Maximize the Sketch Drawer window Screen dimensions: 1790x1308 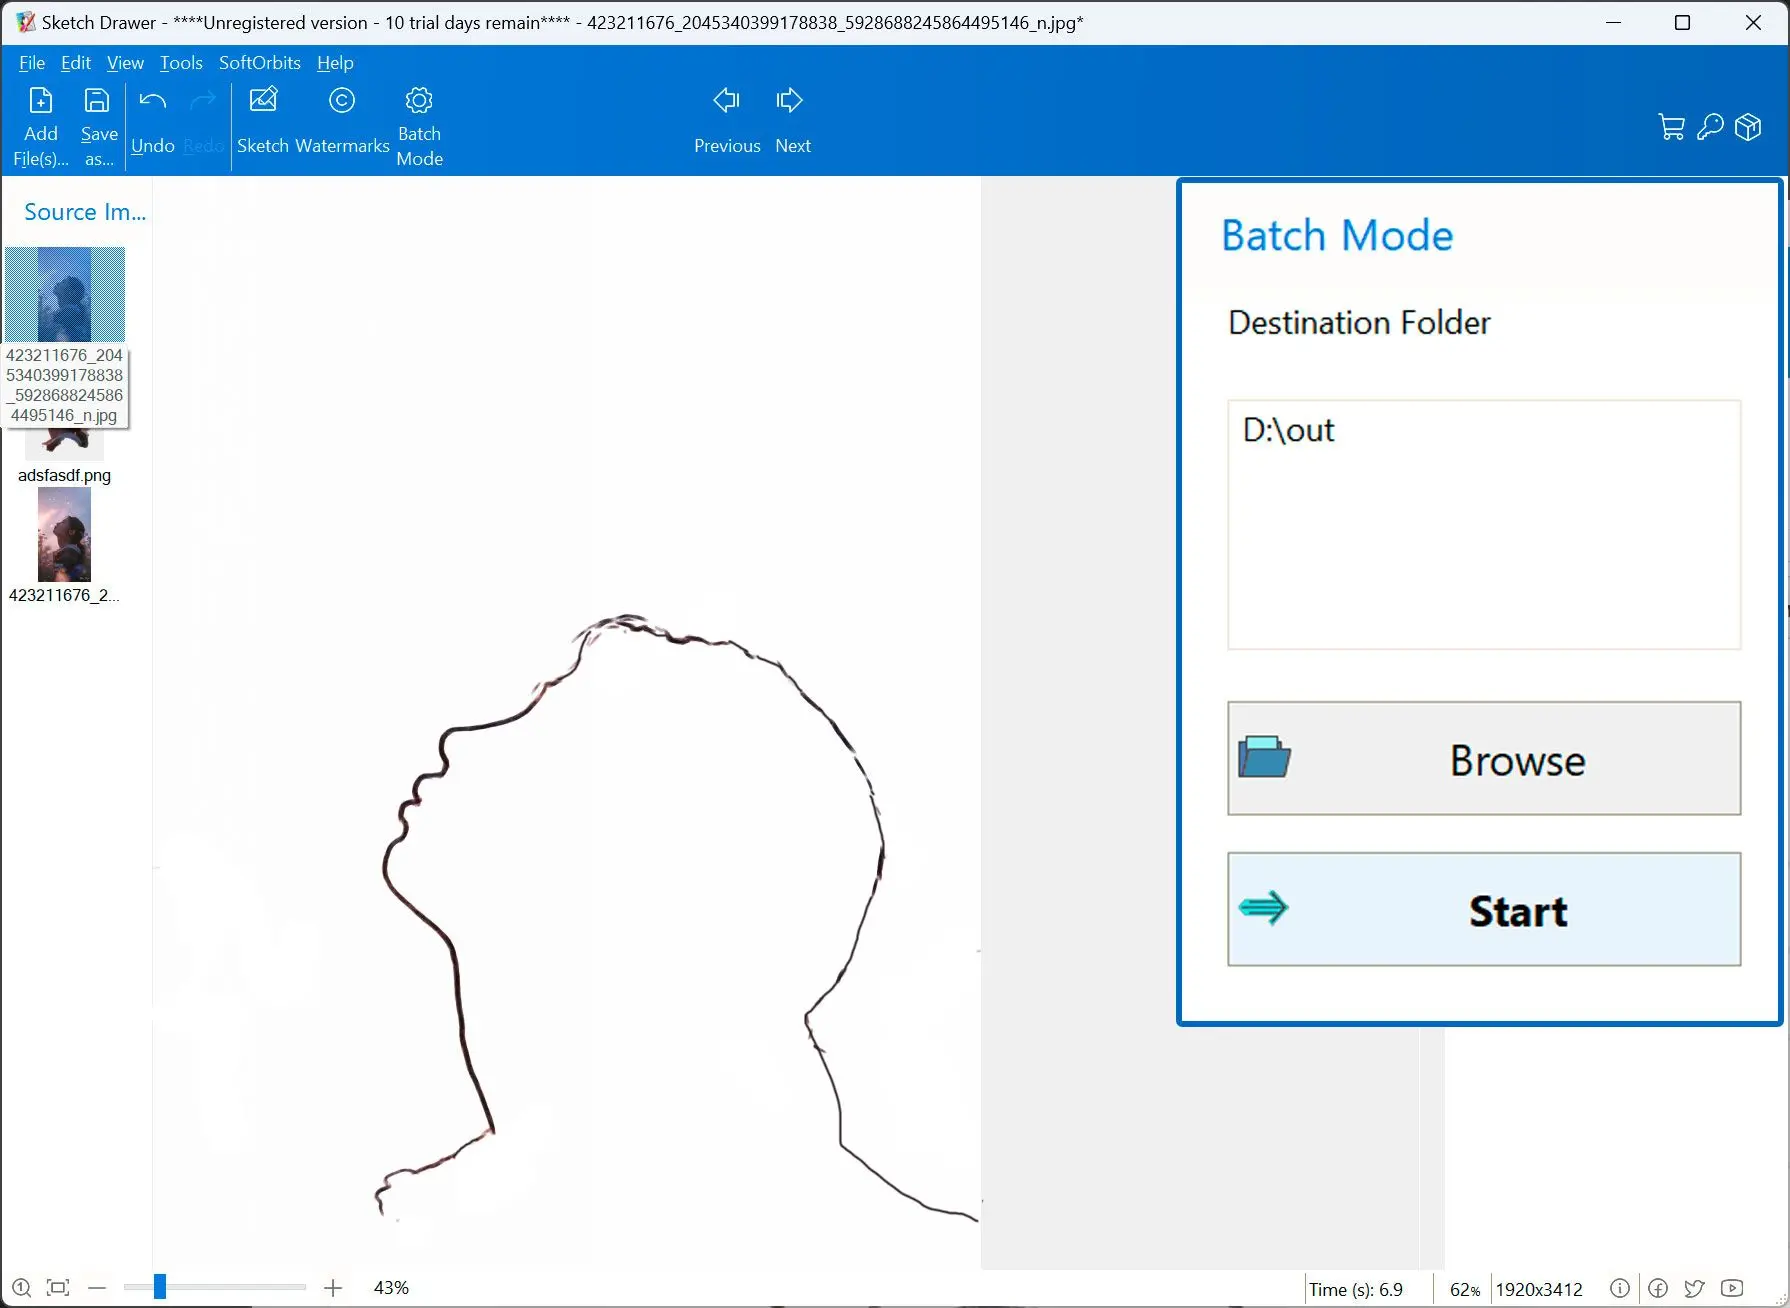click(1682, 22)
